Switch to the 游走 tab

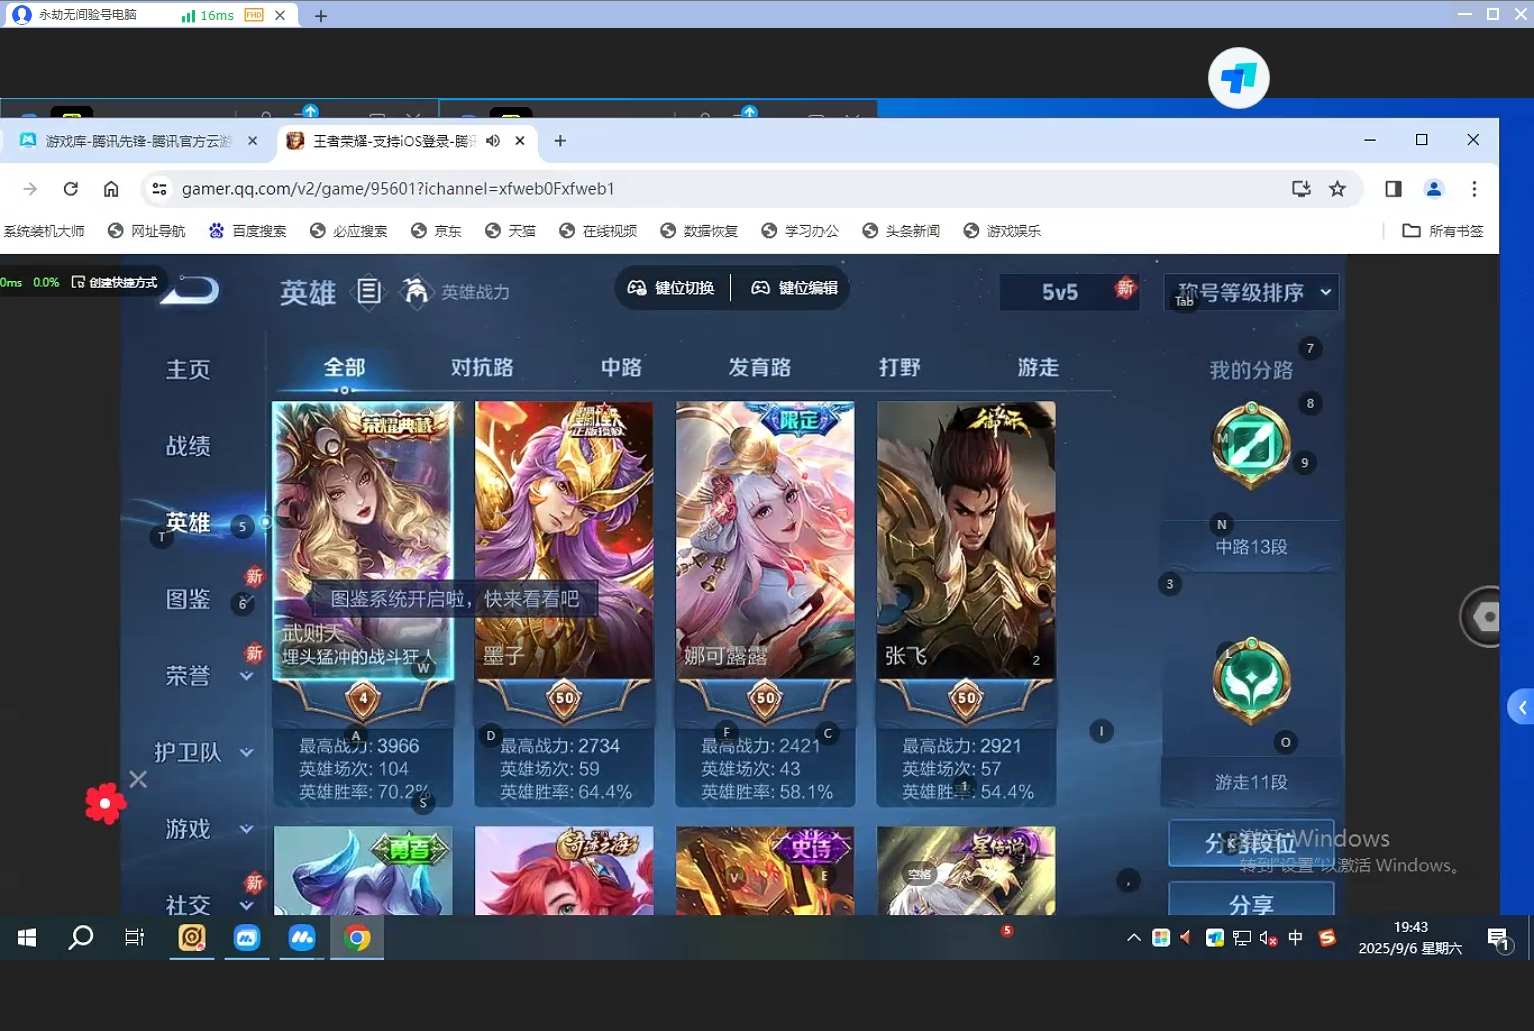(1038, 367)
